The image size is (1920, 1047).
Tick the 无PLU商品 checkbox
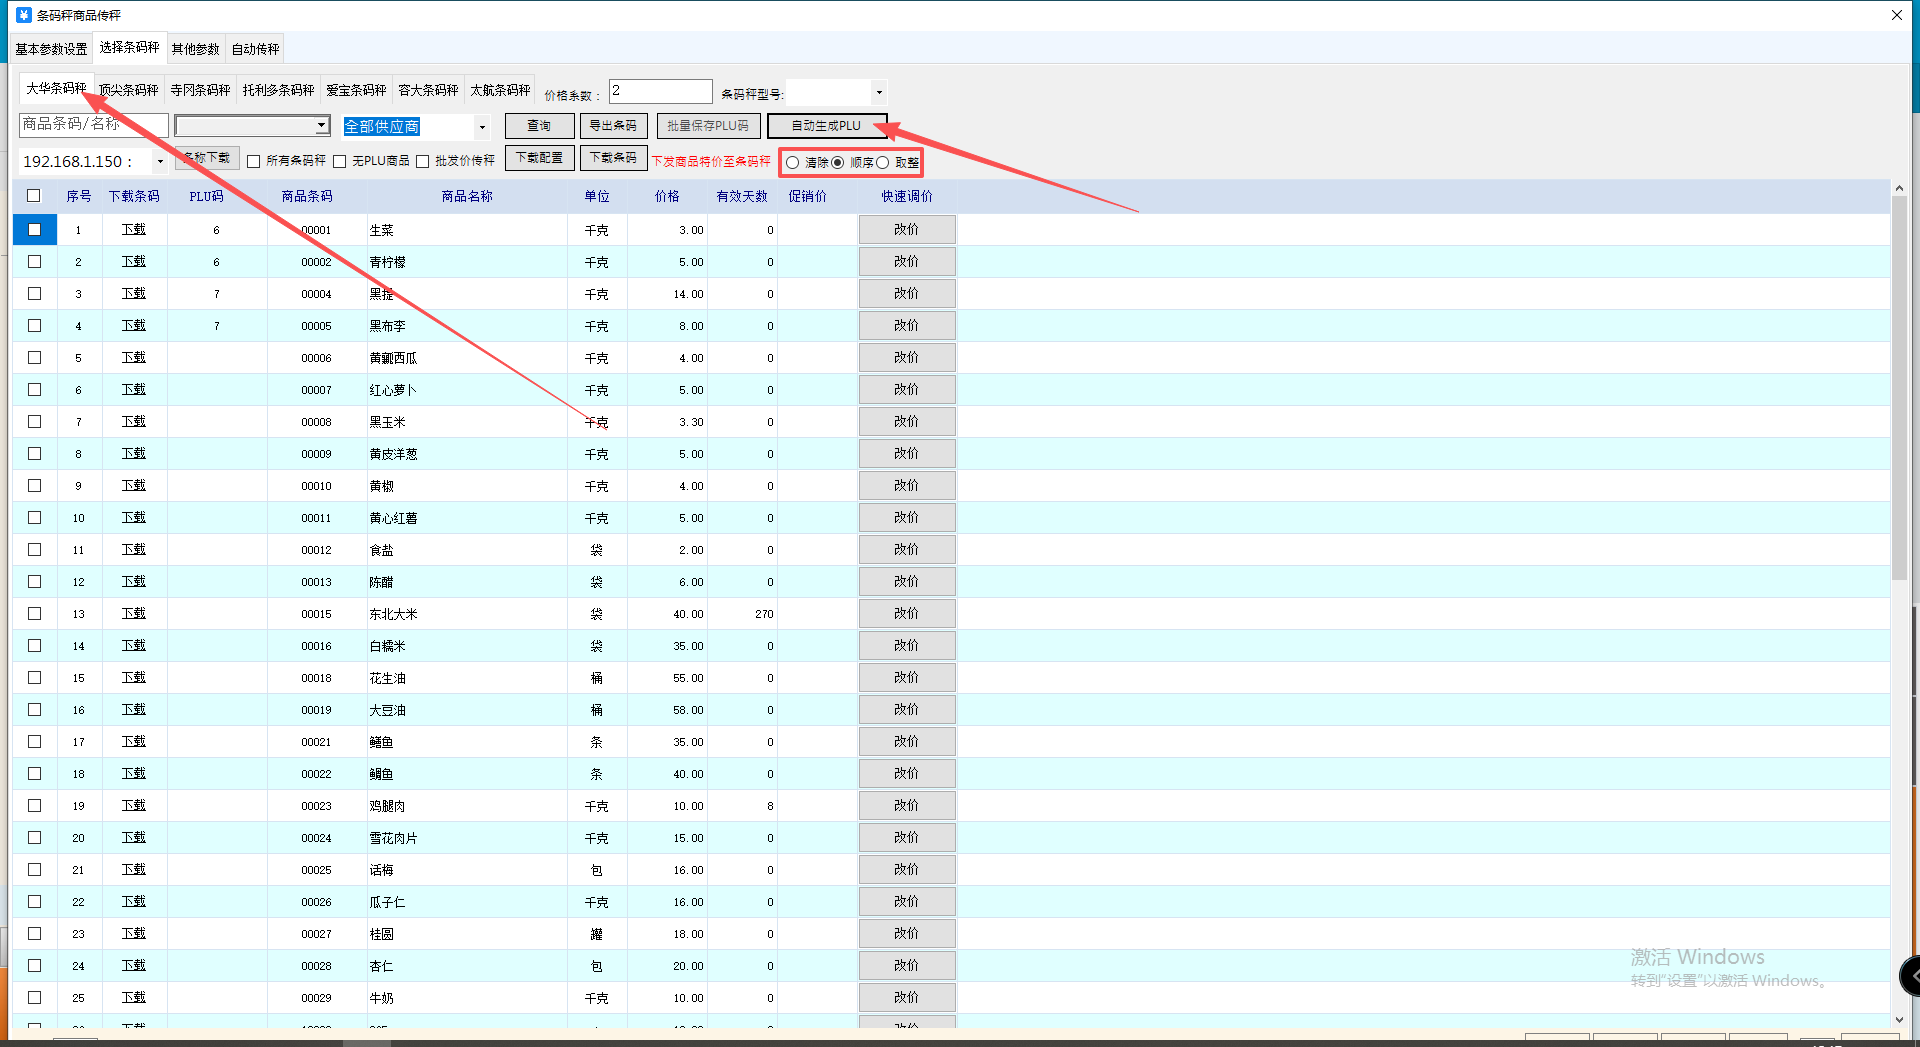[340, 162]
